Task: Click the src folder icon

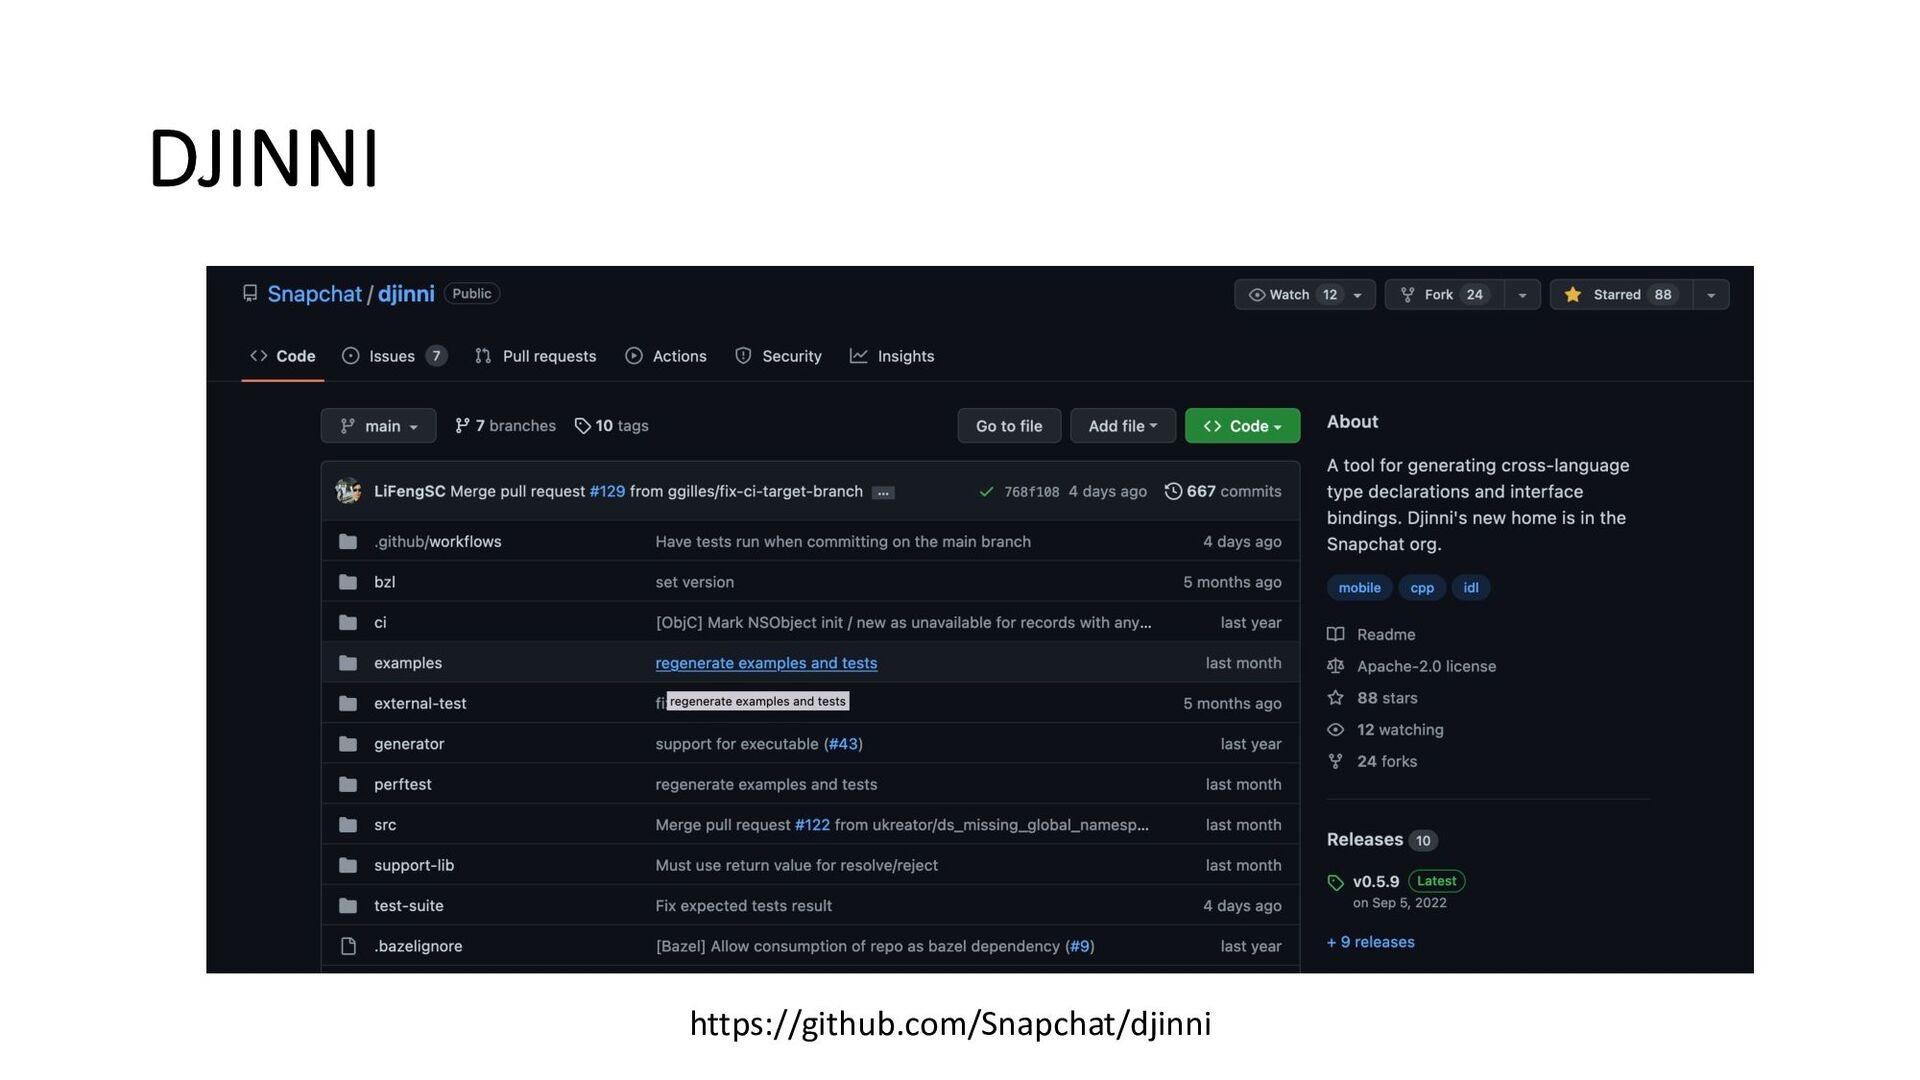Action: tap(348, 825)
